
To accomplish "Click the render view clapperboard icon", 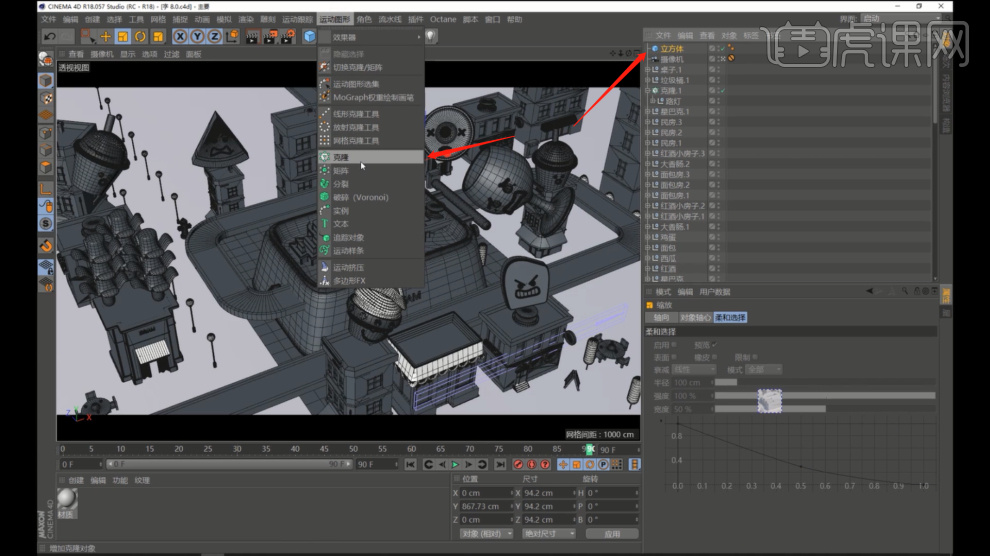I will [252, 37].
